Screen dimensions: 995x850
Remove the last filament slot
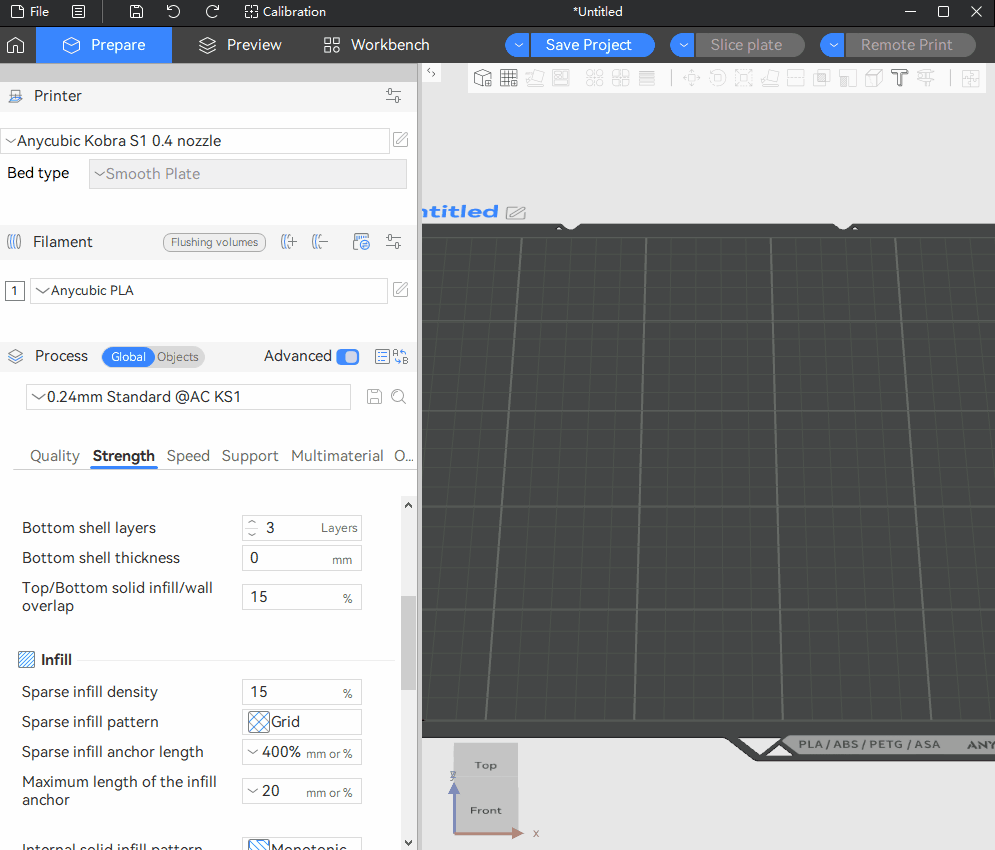[x=320, y=242]
